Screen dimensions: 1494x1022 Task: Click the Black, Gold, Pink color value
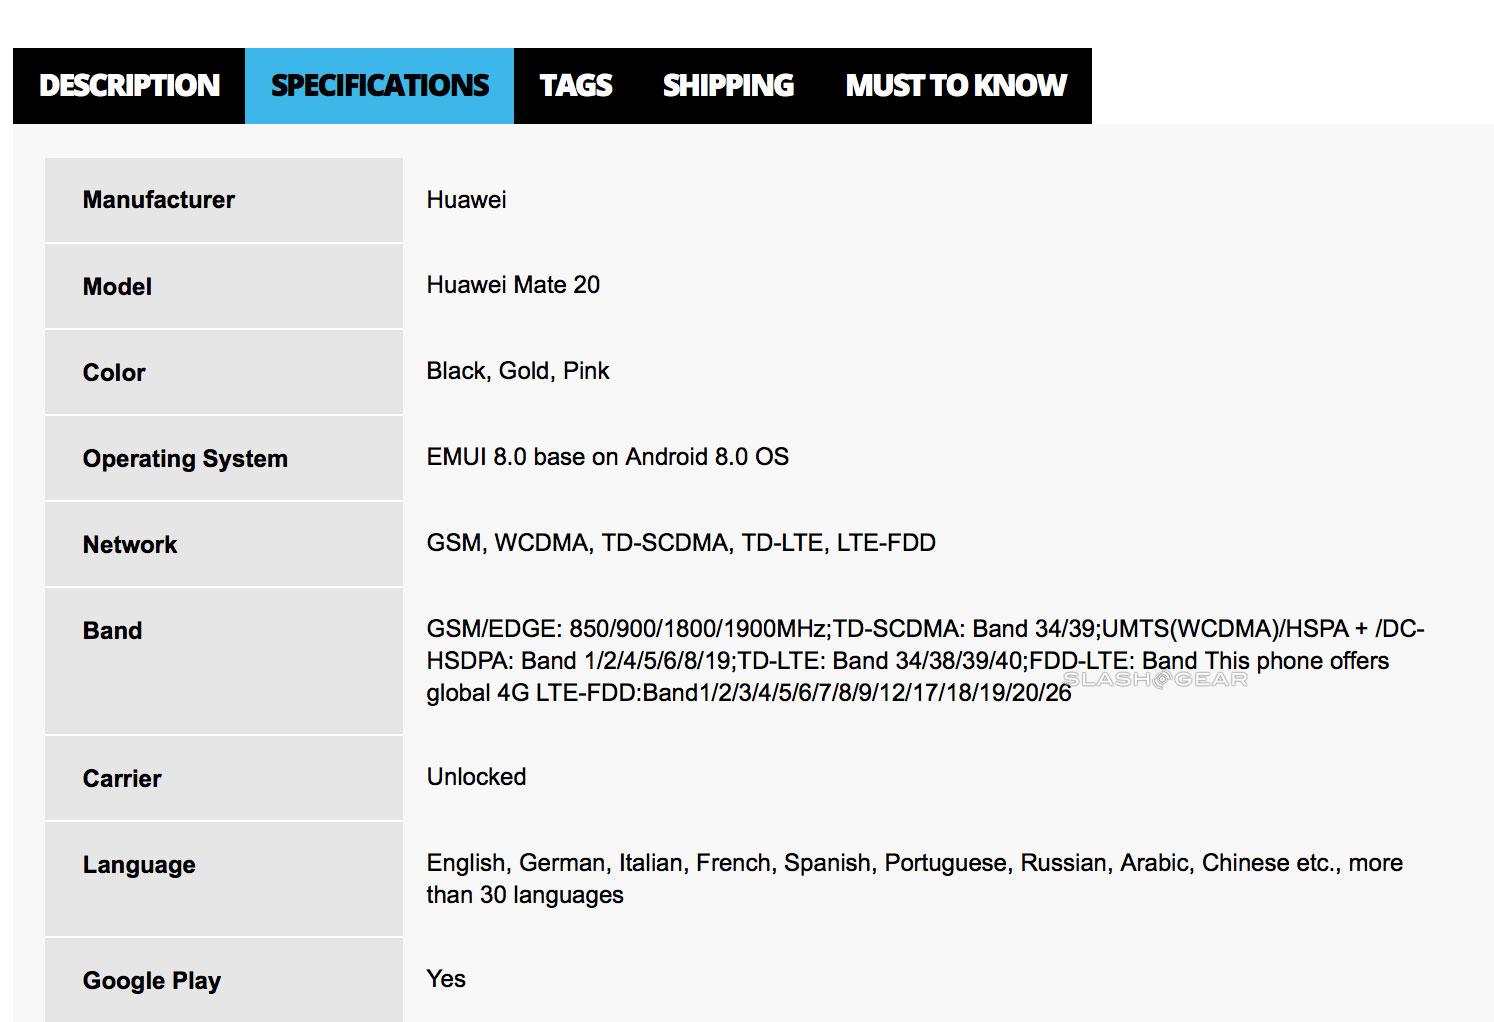pyautogui.click(x=518, y=371)
